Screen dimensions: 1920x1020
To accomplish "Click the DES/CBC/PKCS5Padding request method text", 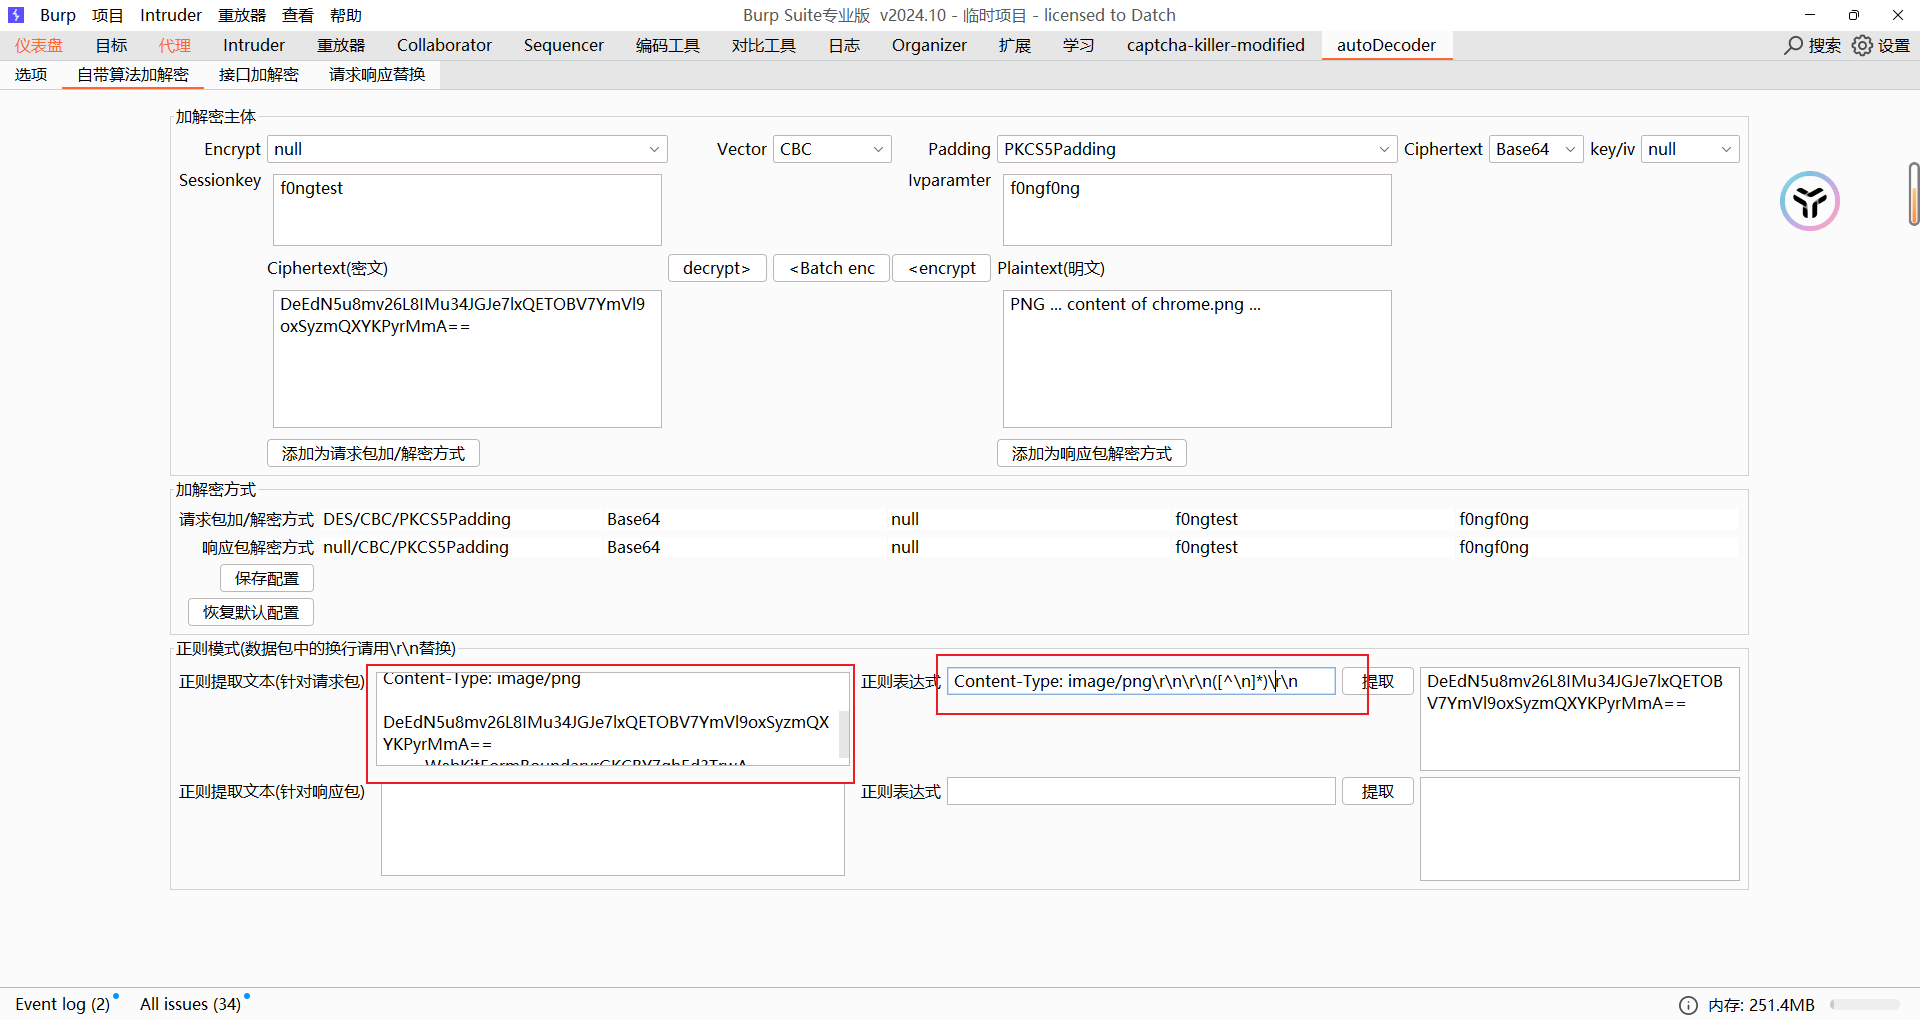I will pos(417,519).
